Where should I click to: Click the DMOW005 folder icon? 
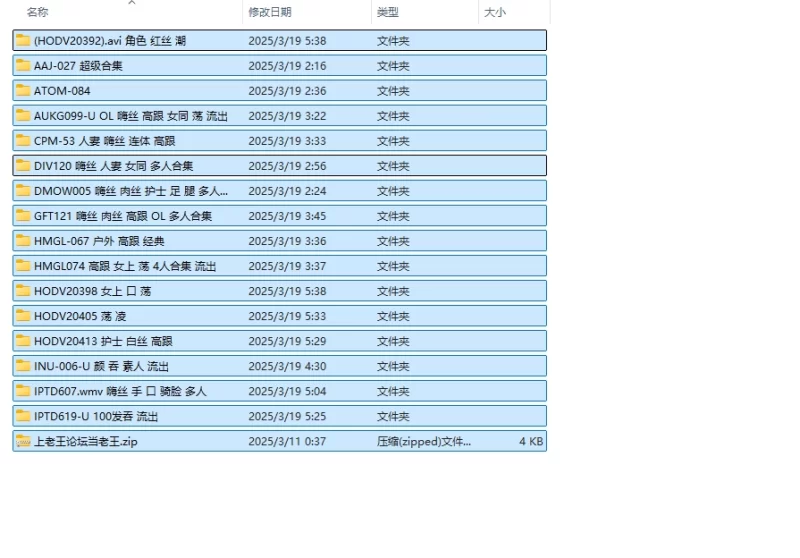pyautogui.click(x=23, y=190)
